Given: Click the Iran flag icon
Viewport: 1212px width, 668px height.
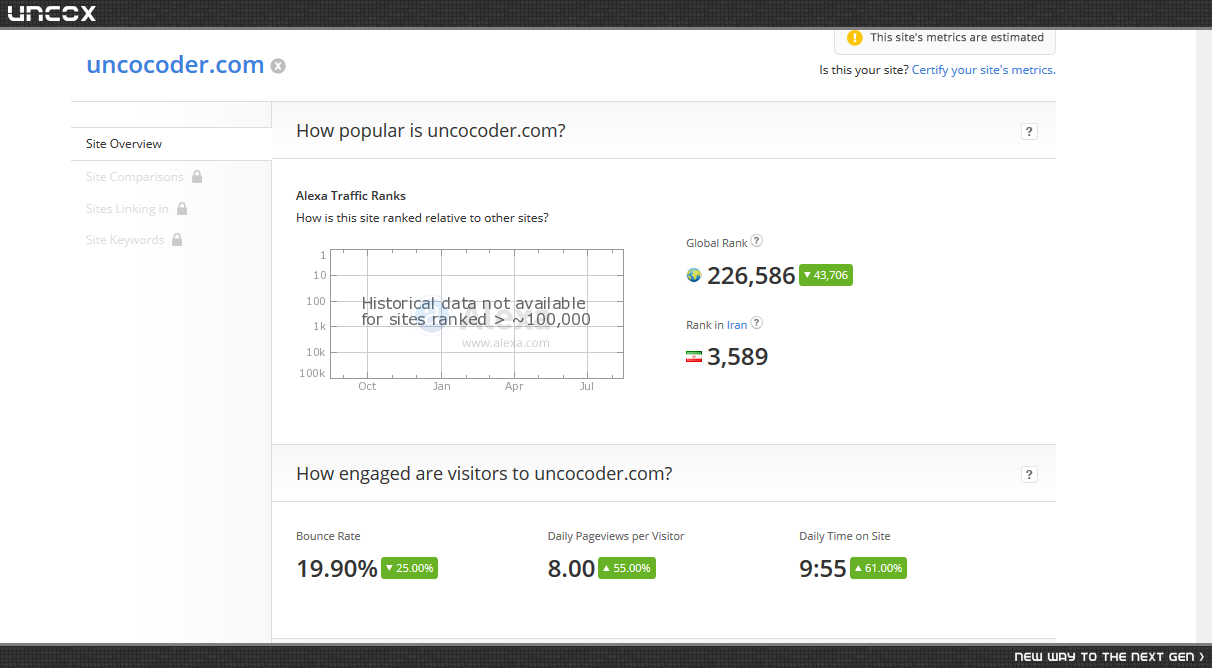Looking at the screenshot, I should click(x=693, y=357).
